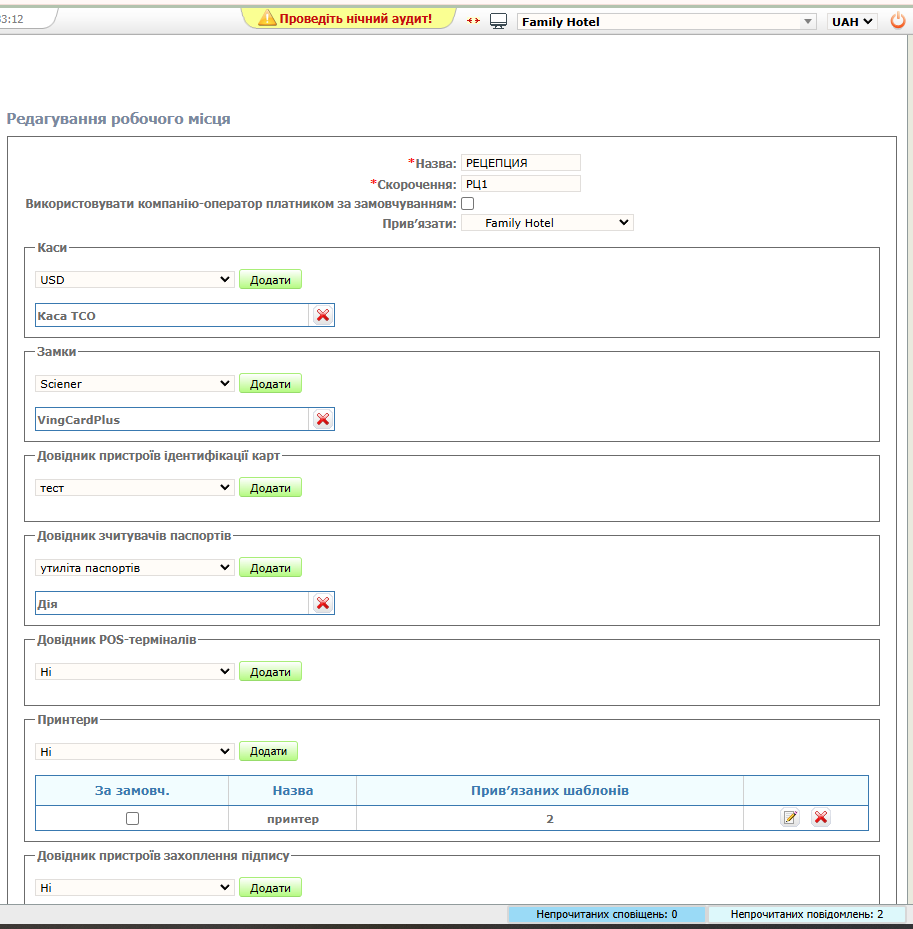Click Додати button in POS-terminals section
Viewport: 913px width, 929px height.
(270, 672)
